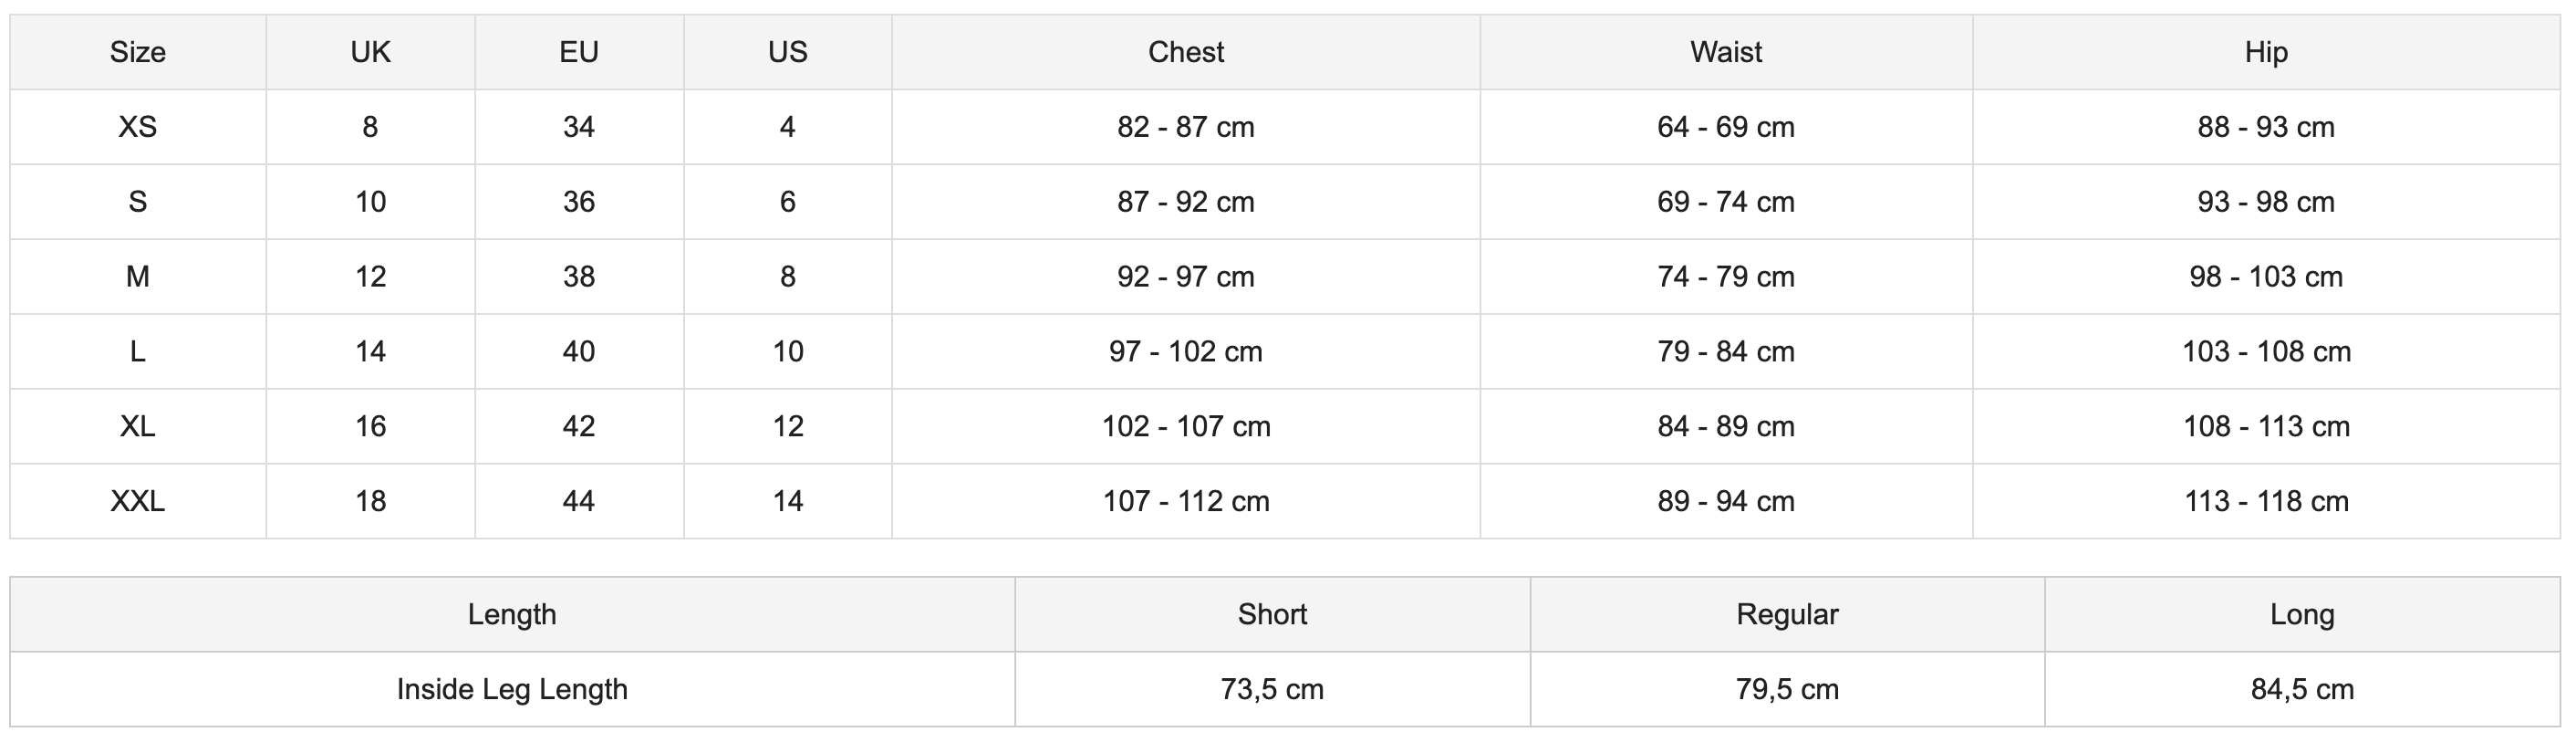Click chest measurement 102 - 107 cm
This screenshot has height=732, width=2576.
(x=1185, y=427)
